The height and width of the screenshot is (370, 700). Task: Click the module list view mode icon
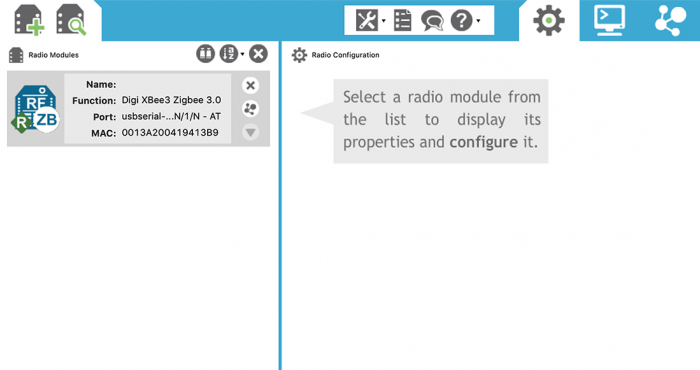click(205, 54)
